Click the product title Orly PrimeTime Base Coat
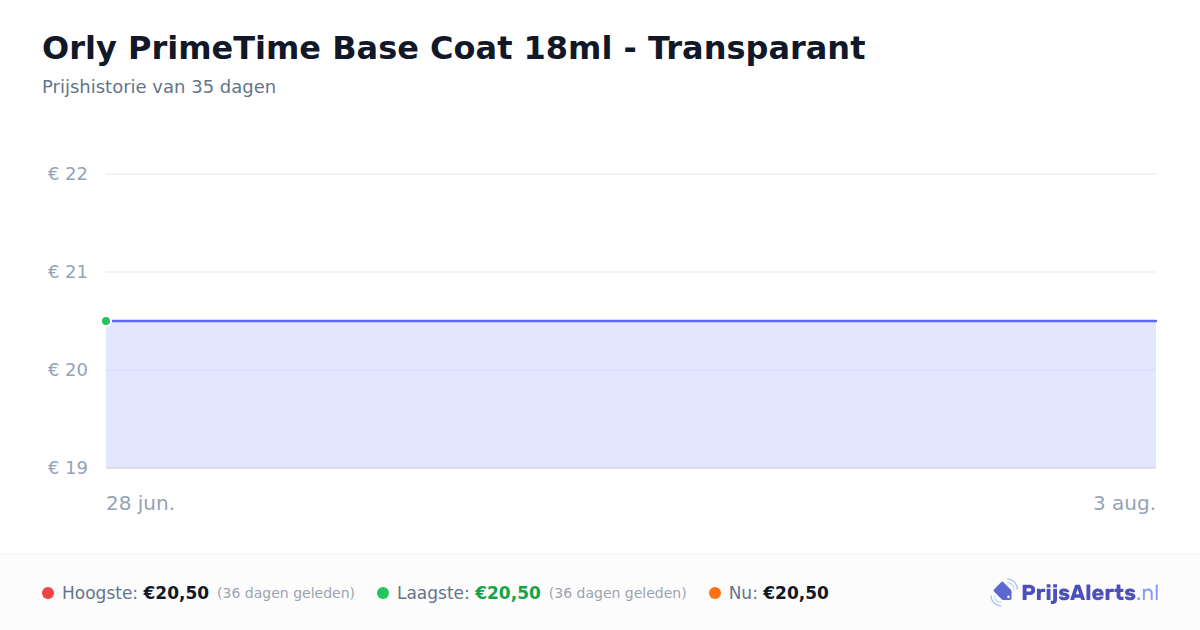This screenshot has width=1200, height=630. coord(453,48)
